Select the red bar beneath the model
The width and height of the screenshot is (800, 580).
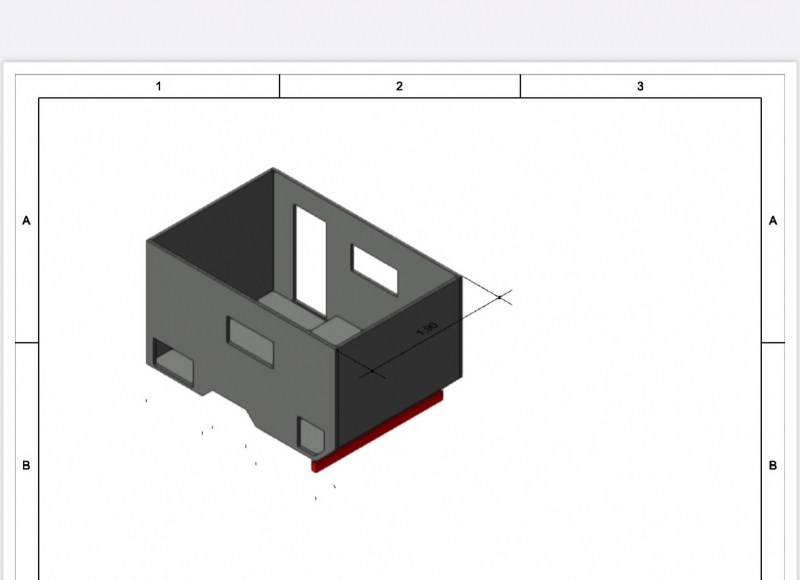pyautogui.click(x=378, y=430)
